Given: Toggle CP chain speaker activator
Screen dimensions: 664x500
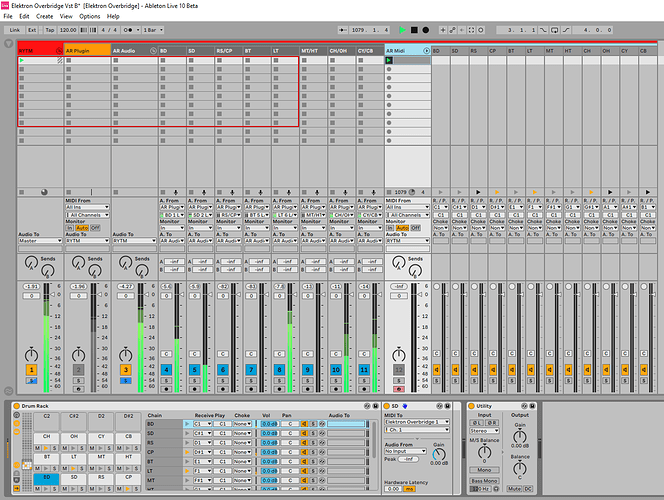Looking at the screenshot, I should tap(304, 452).
